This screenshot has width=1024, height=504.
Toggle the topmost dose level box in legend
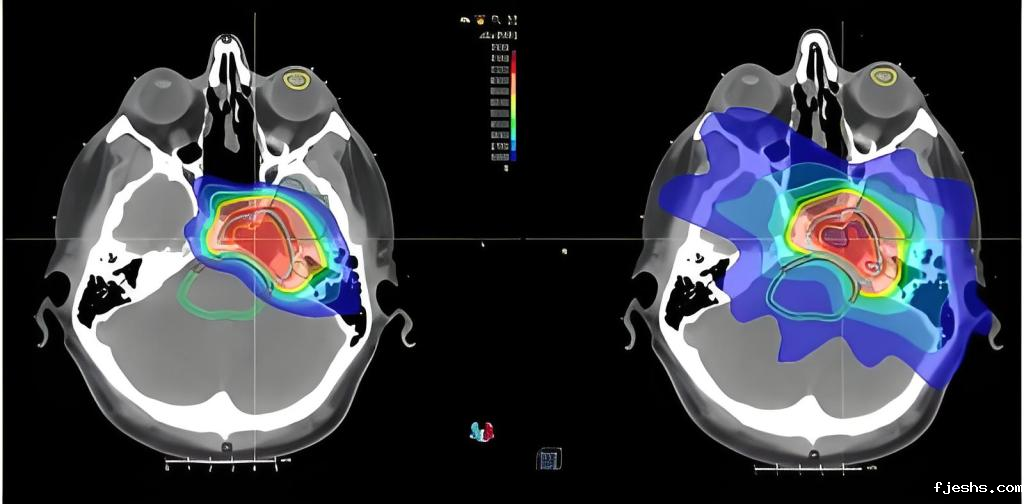(x=501, y=47)
